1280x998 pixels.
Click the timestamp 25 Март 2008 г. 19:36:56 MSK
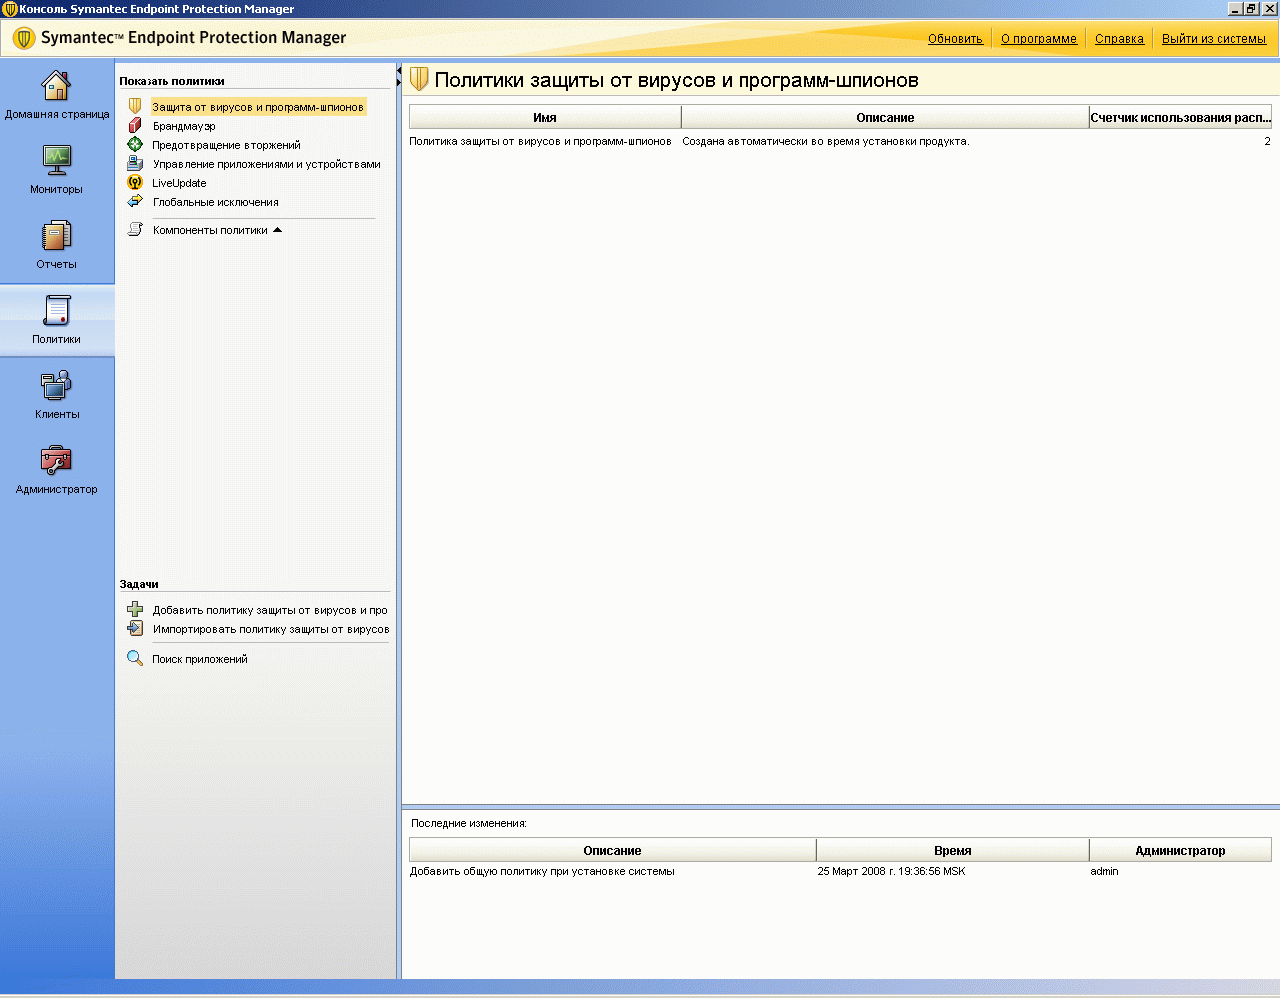891,871
